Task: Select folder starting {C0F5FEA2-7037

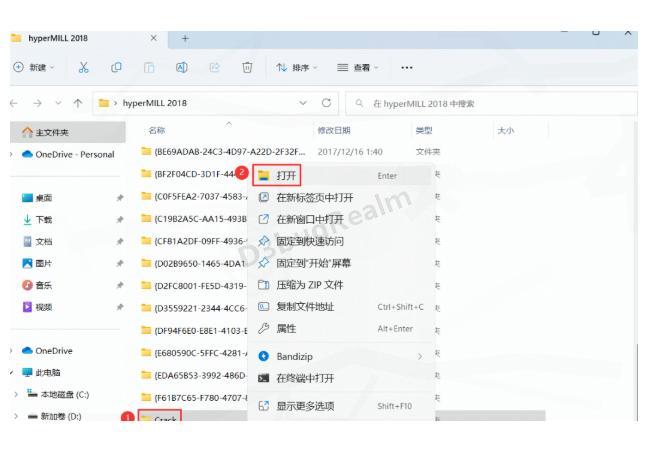Action: [x=194, y=196]
